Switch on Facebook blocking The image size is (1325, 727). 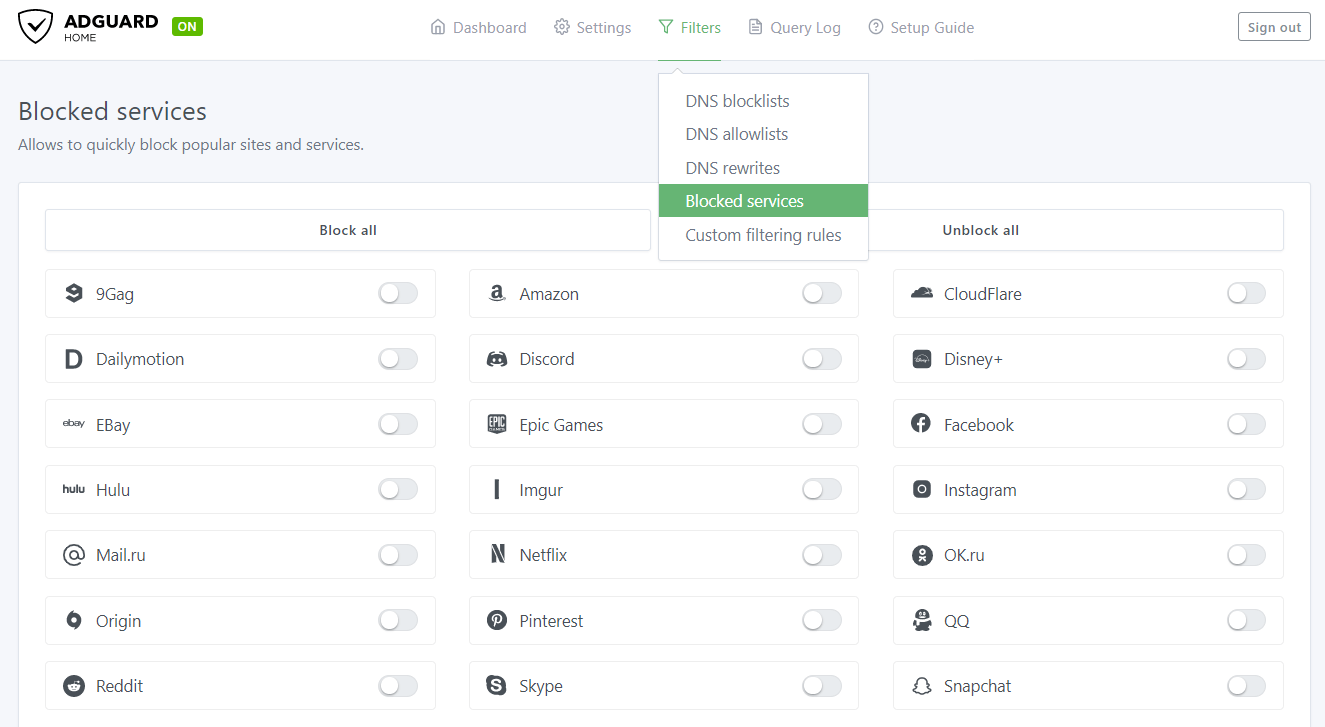tap(1246, 424)
